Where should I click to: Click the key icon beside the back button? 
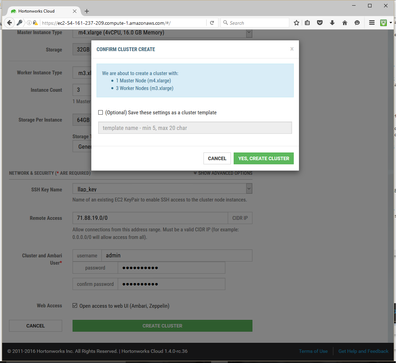(x=20, y=23)
